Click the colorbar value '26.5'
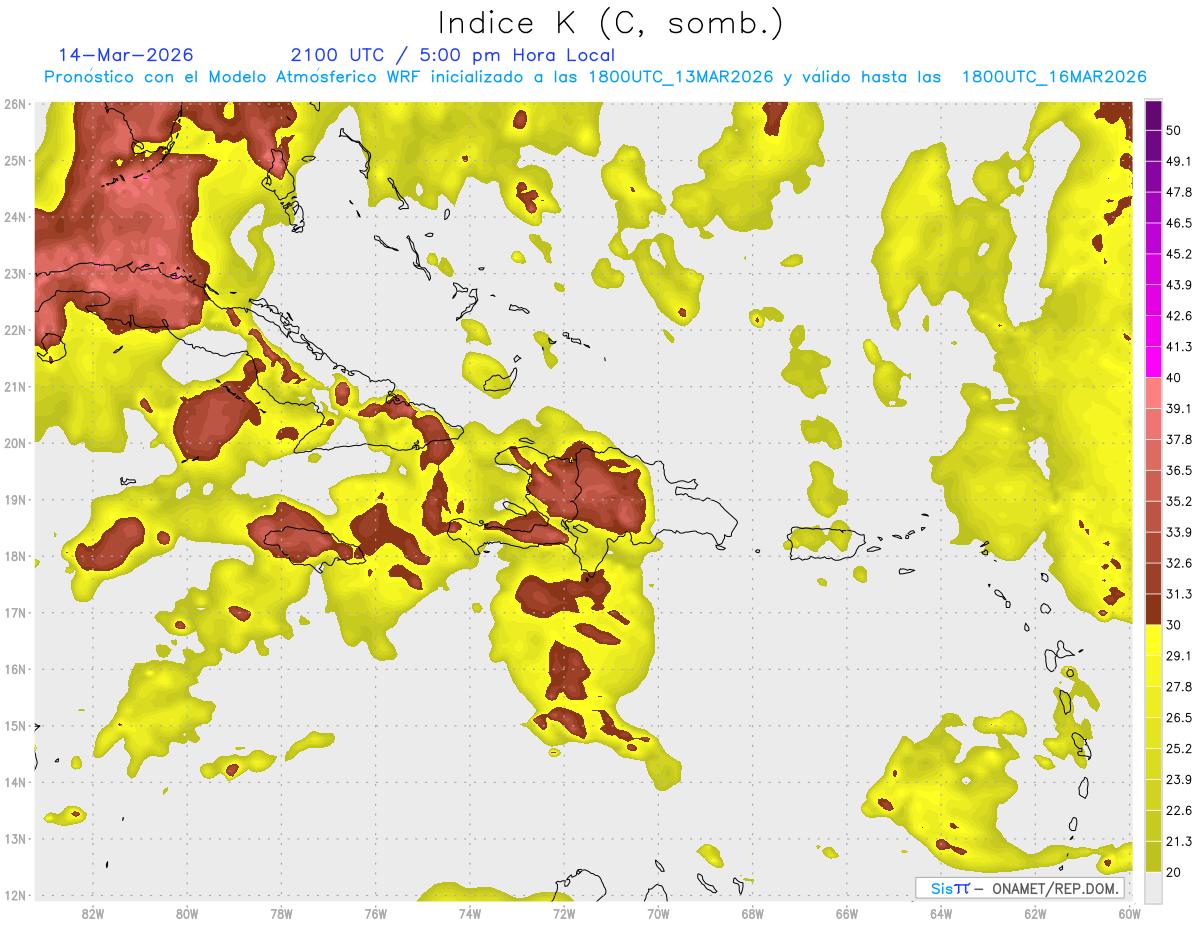Screen dimensions: 1200x927 1179,717
